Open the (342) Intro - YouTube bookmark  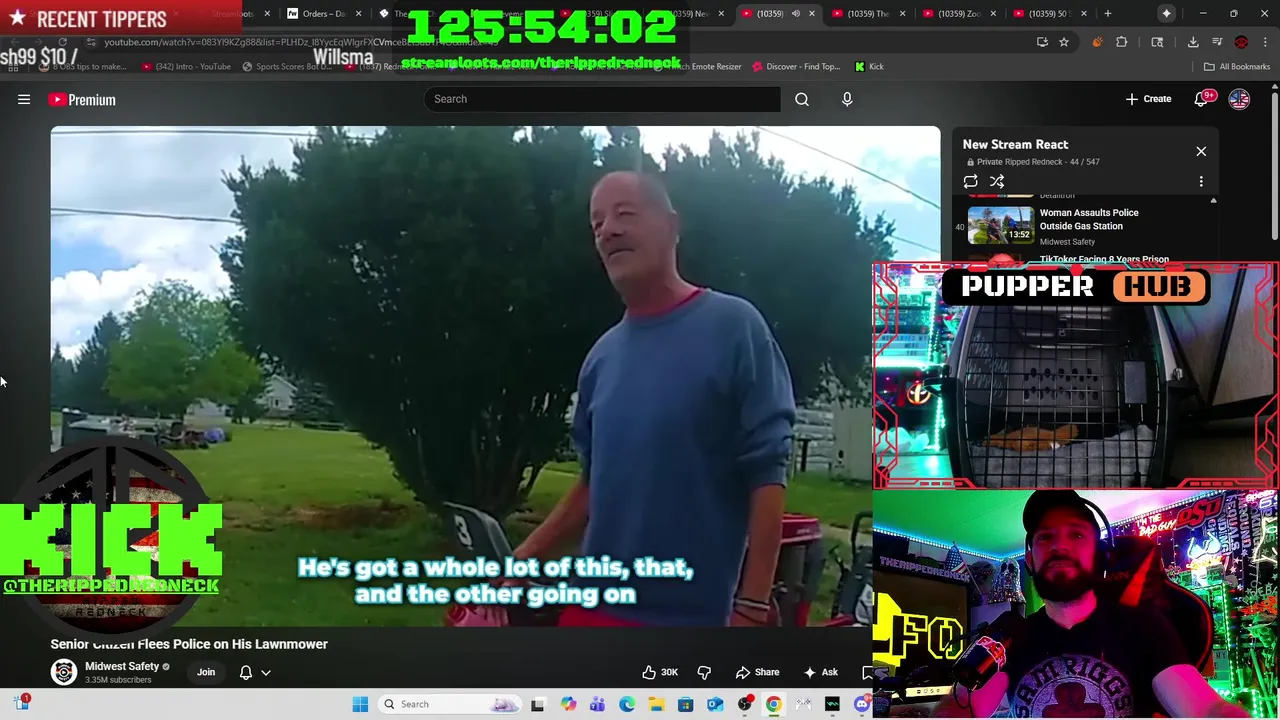point(186,66)
